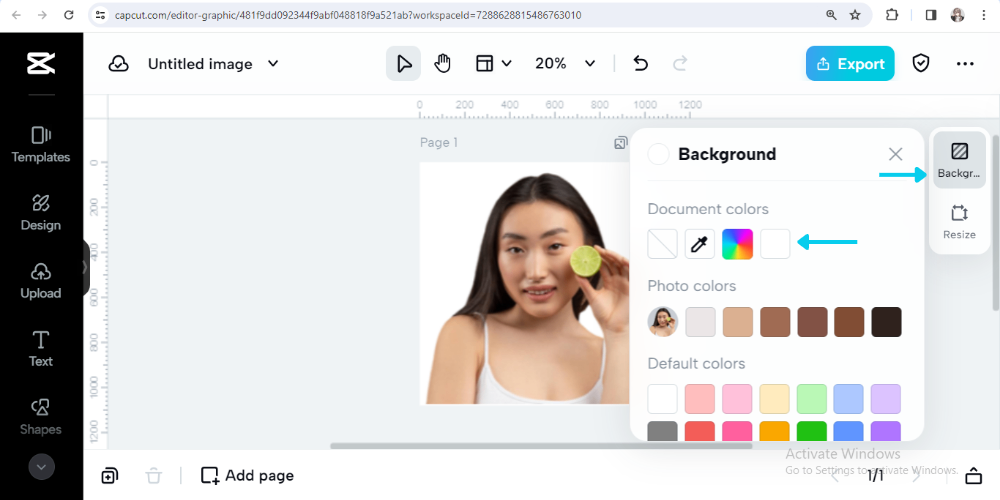Screen dimensions: 1000x500
Task: Open the Chrome profile avatar
Action: click(x=957, y=15)
